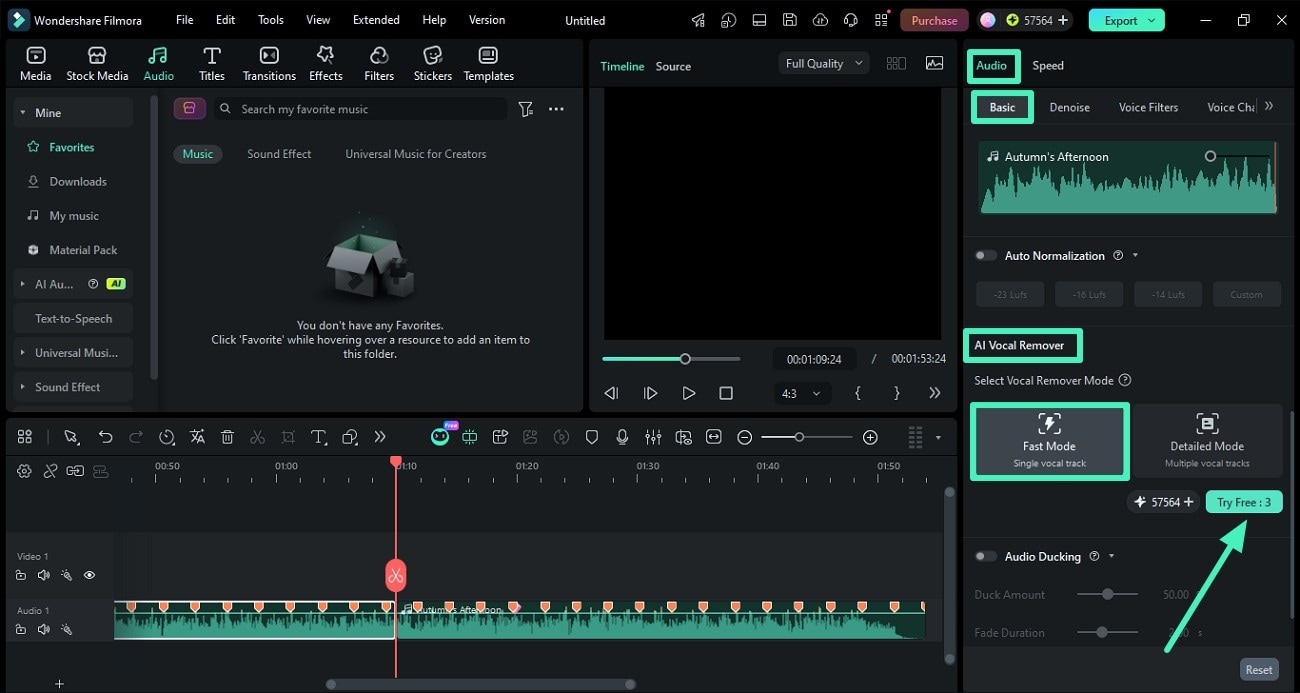Open the Titles panel
The image size is (1300, 693).
click(x=211, y=64)
